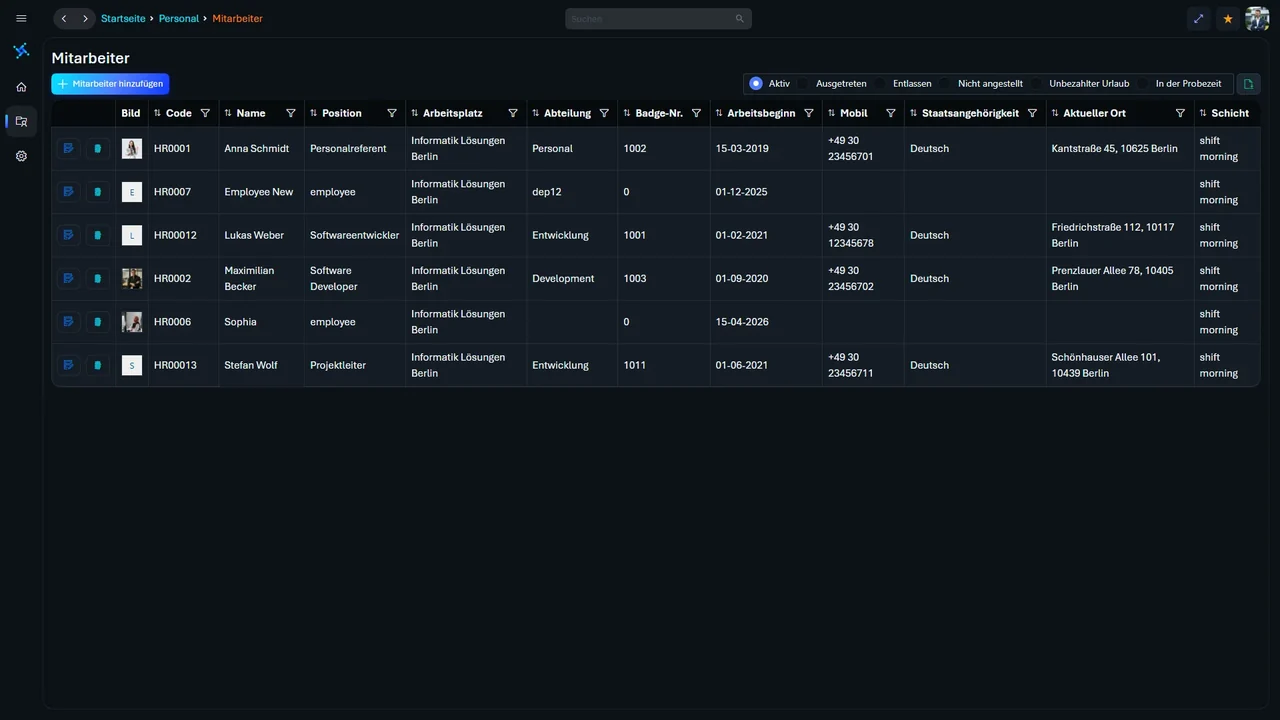This screenshot has width=1280, height=720.
Task: Select the Unbezahlter Urlaub status filter
Action: pos(1082,84)
